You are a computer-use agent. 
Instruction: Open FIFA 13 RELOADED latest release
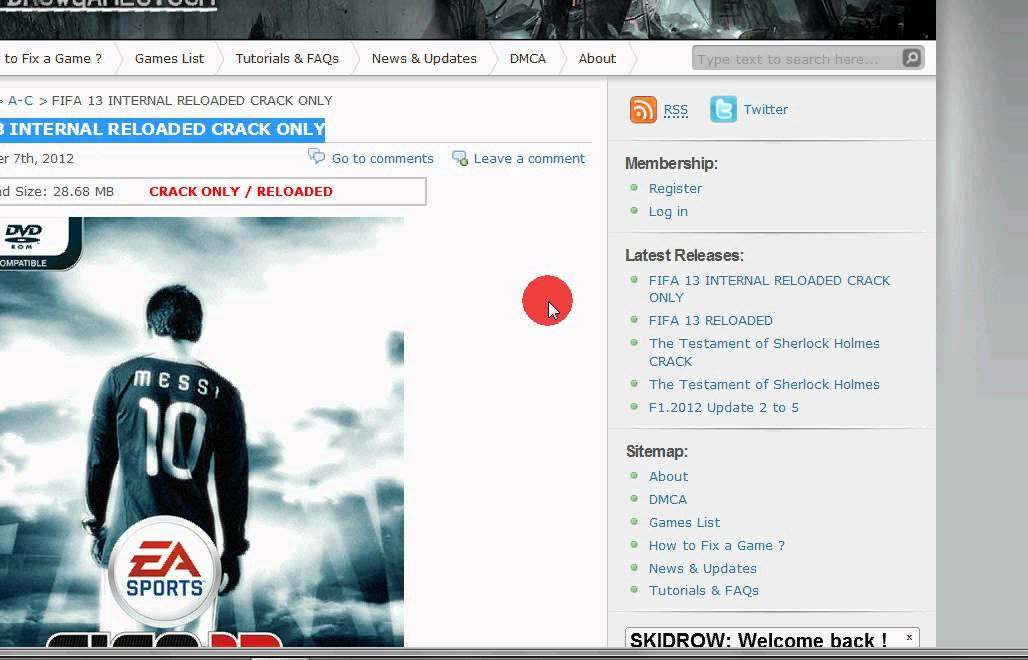[x=711, y=320]
